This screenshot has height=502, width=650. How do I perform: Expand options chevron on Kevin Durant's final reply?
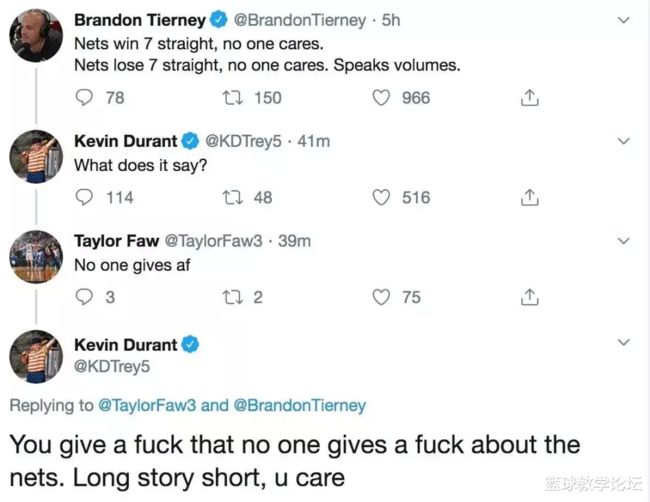(623, 342)
